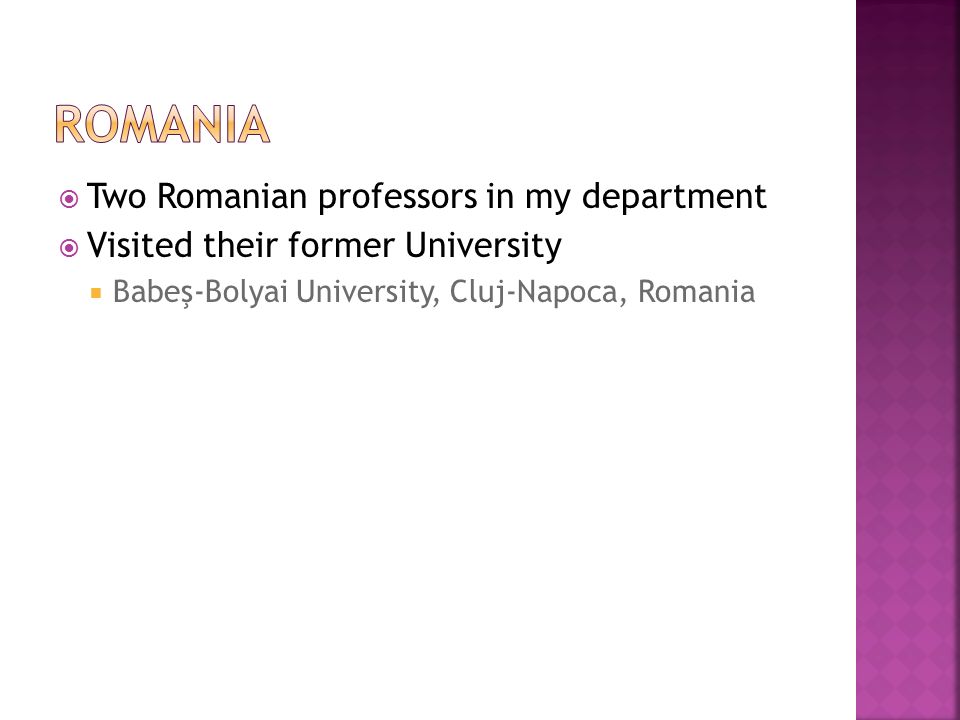Select the line 'Visited their former University'

click(x=324, y=246)
